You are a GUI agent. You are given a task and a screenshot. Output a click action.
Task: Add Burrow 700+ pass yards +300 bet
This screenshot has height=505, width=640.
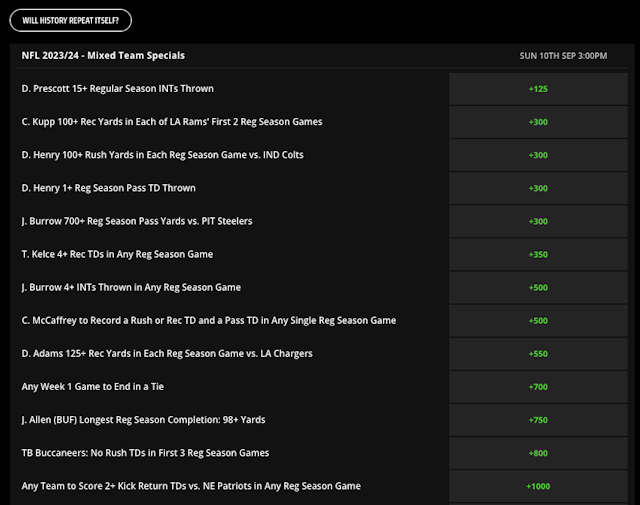coord(538,221)
